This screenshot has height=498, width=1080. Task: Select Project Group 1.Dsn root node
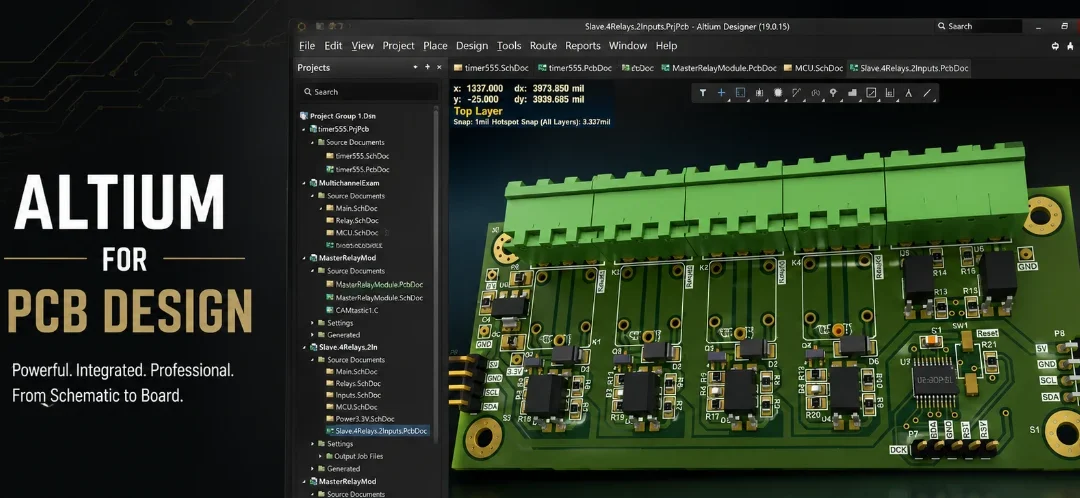coord(343,116)
